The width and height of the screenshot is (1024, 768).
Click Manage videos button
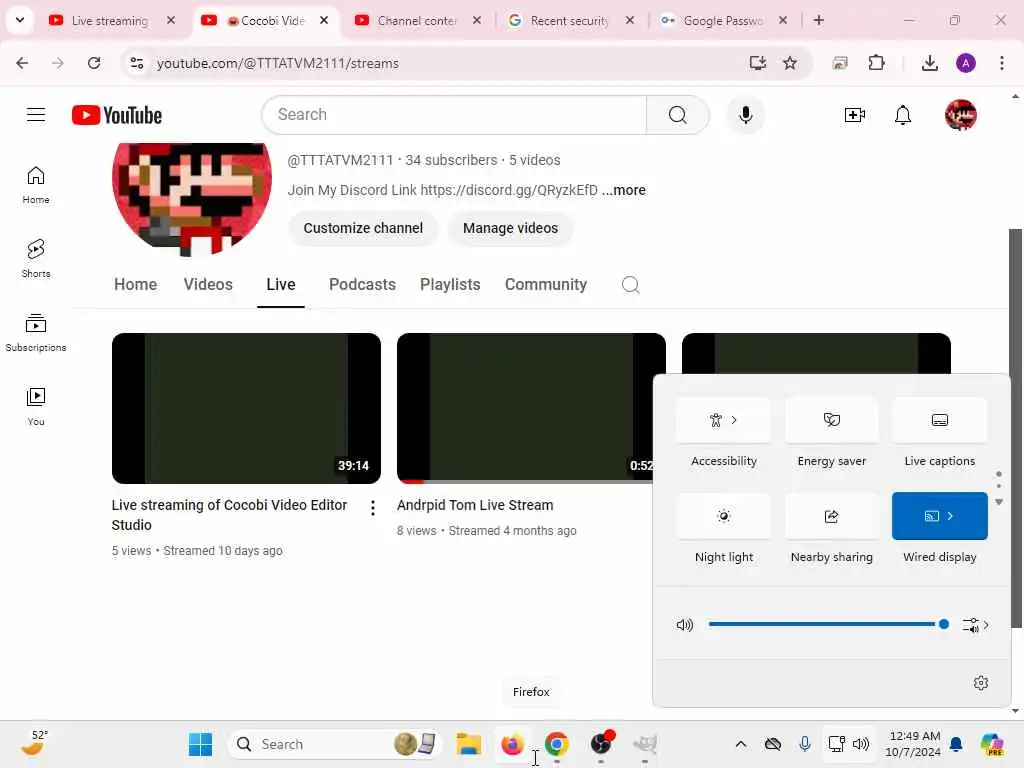tap(510, 229)
